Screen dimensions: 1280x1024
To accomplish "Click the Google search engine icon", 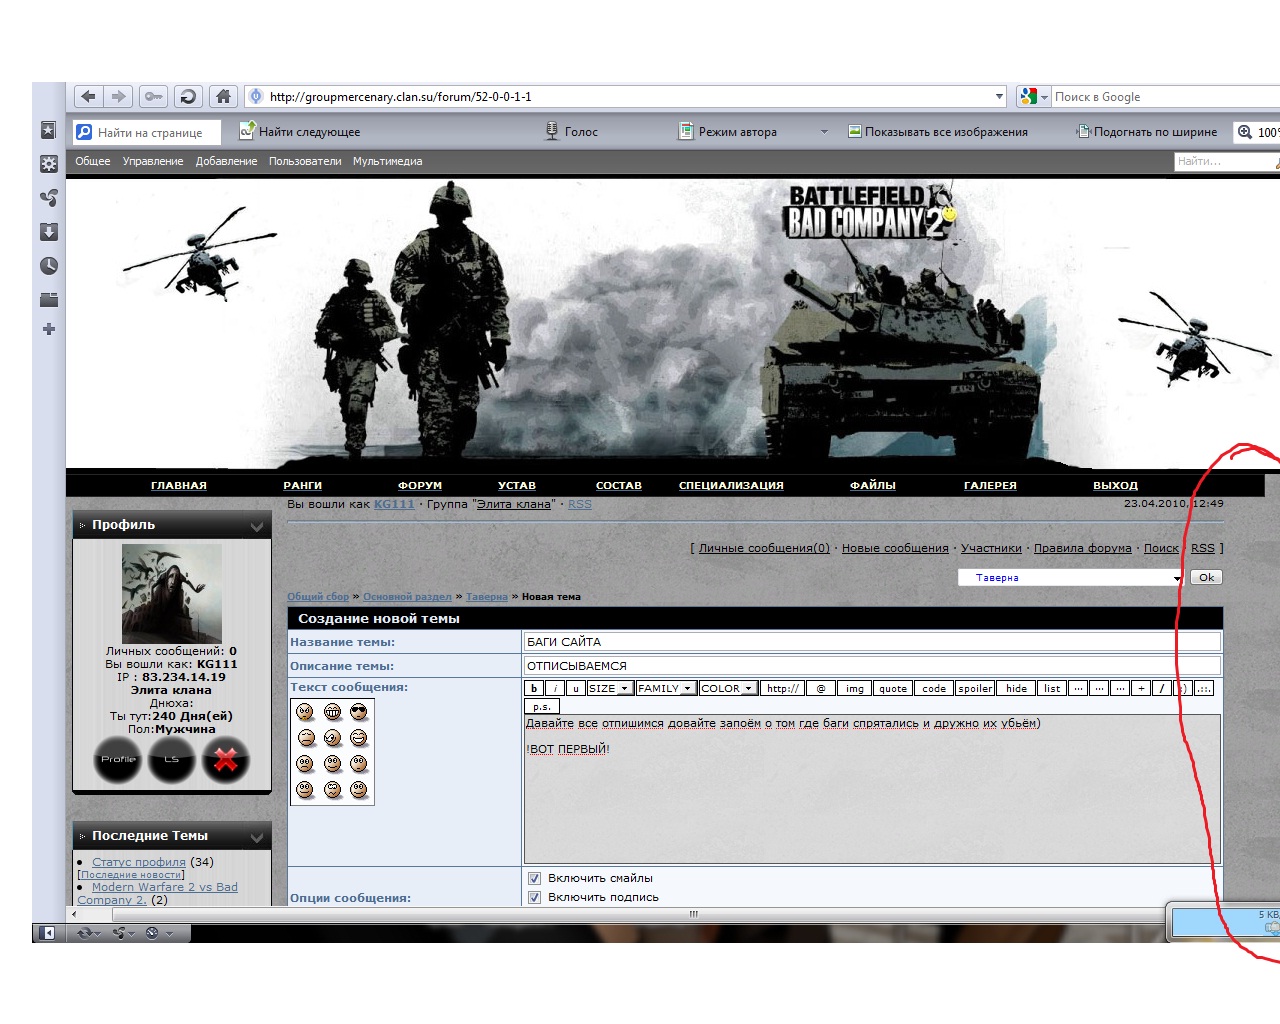I will (x=1028, y=96).
